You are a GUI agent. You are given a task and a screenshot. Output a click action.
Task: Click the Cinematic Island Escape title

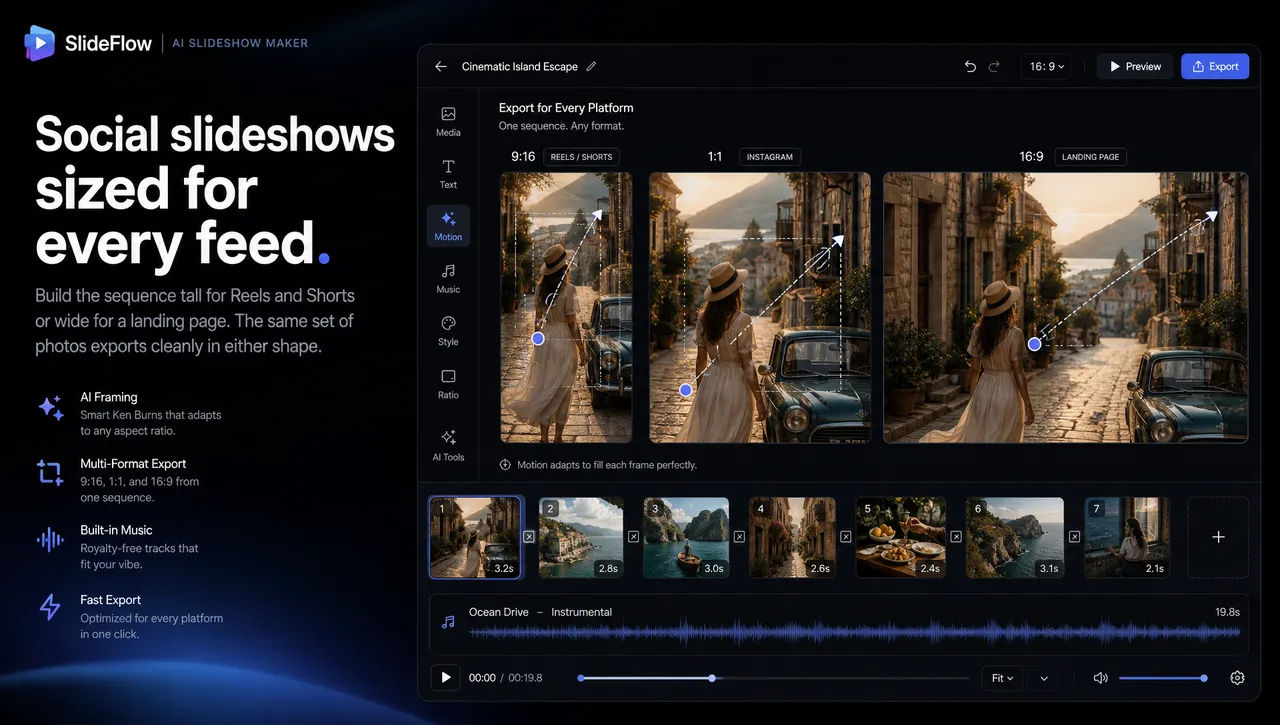pos(520,67)
